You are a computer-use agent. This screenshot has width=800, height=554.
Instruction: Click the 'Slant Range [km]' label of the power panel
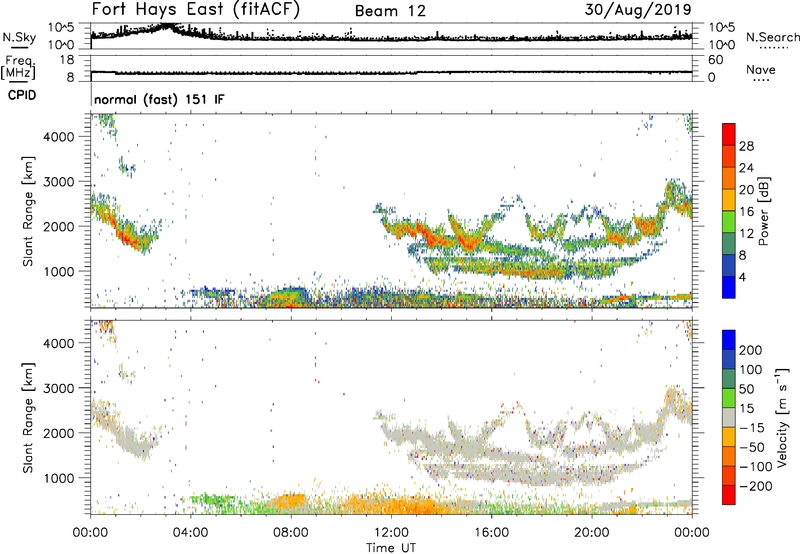28,211
